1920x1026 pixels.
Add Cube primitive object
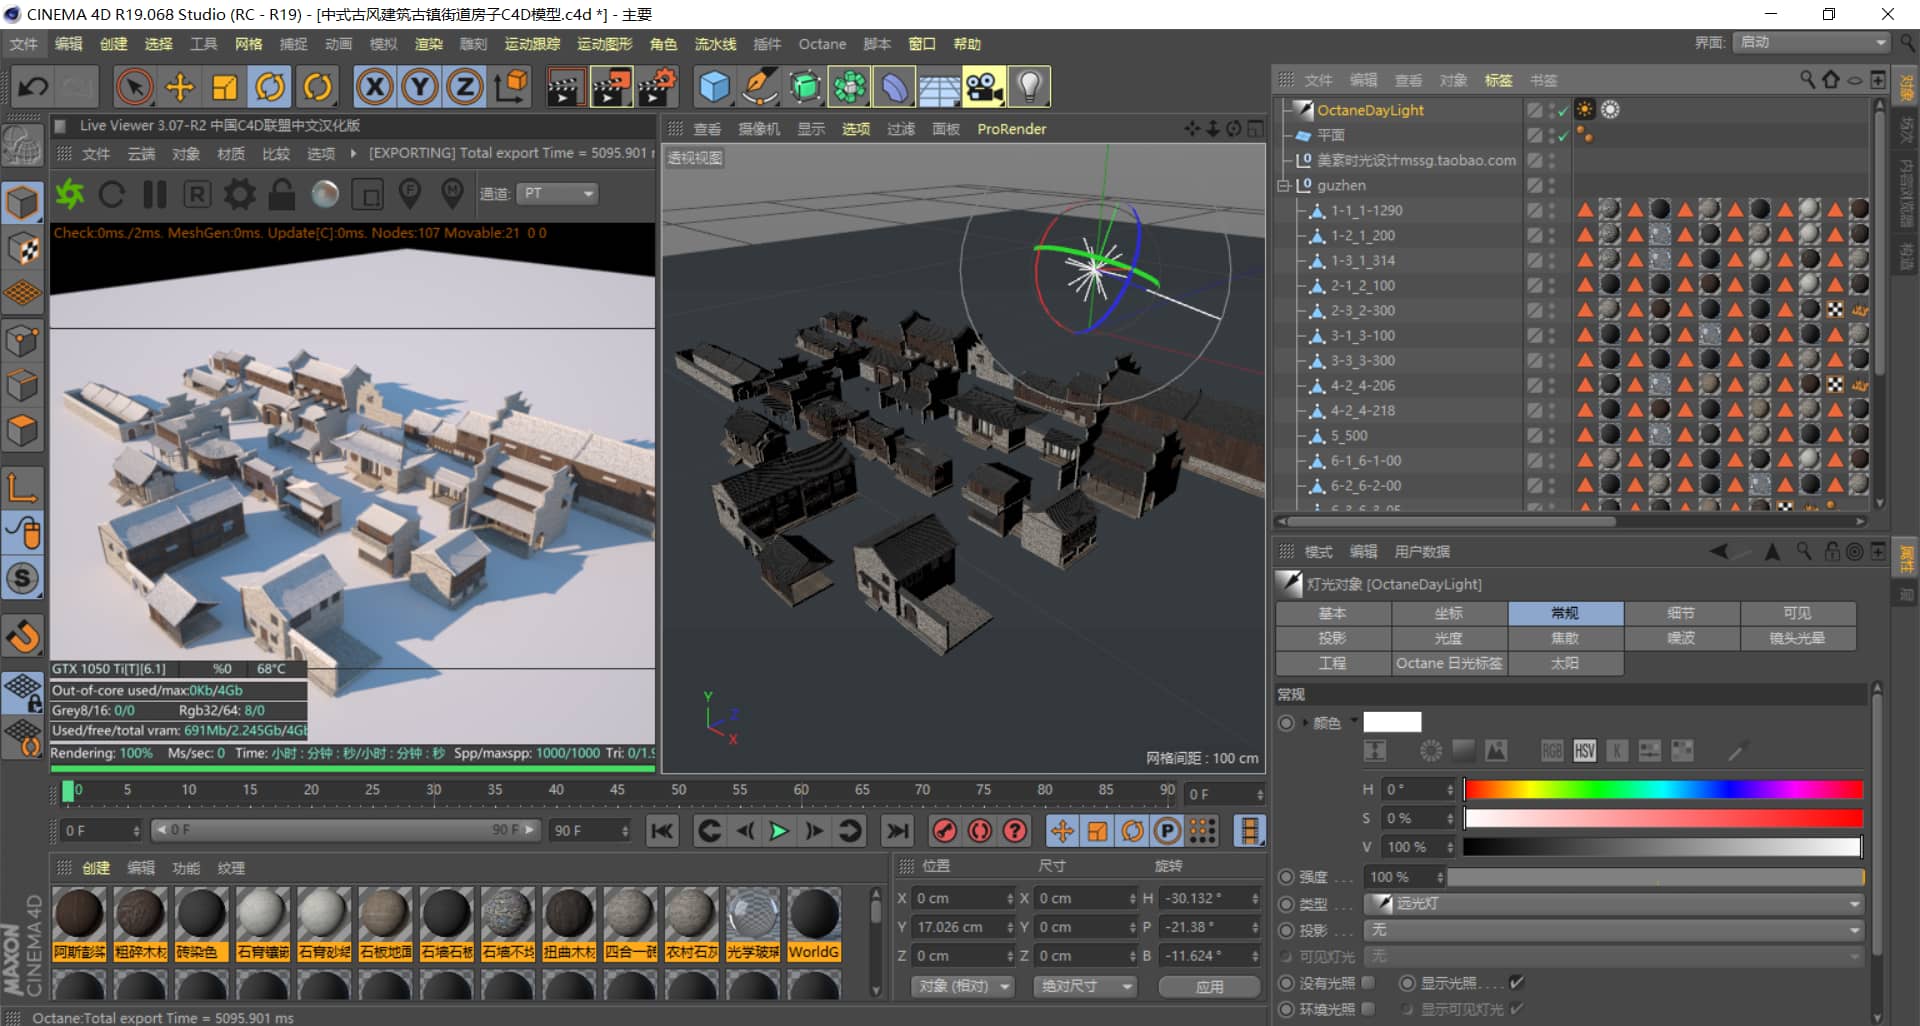(714, 87)
